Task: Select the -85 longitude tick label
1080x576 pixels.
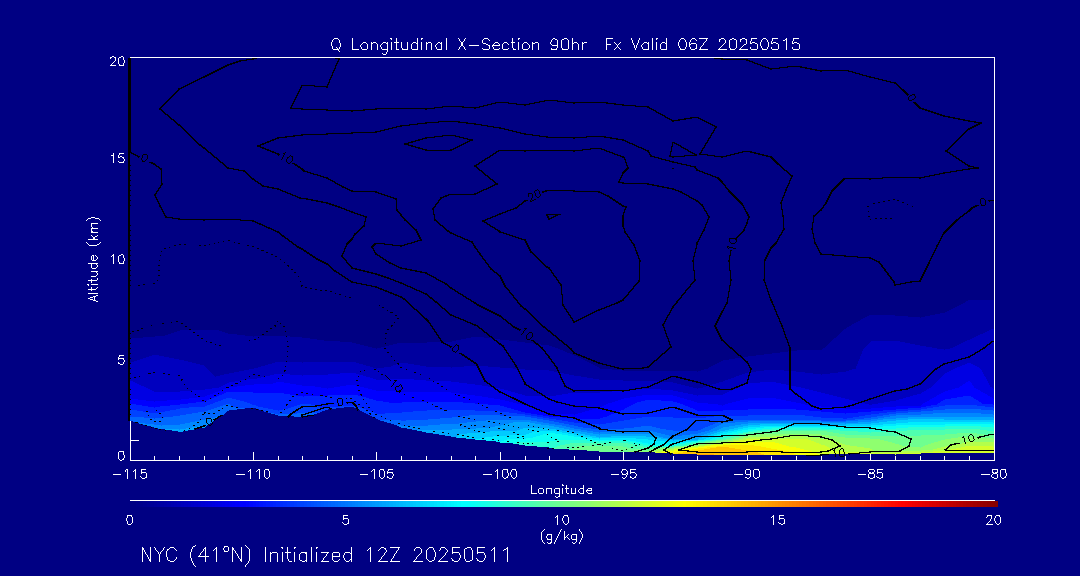Action: click(870, 476)
